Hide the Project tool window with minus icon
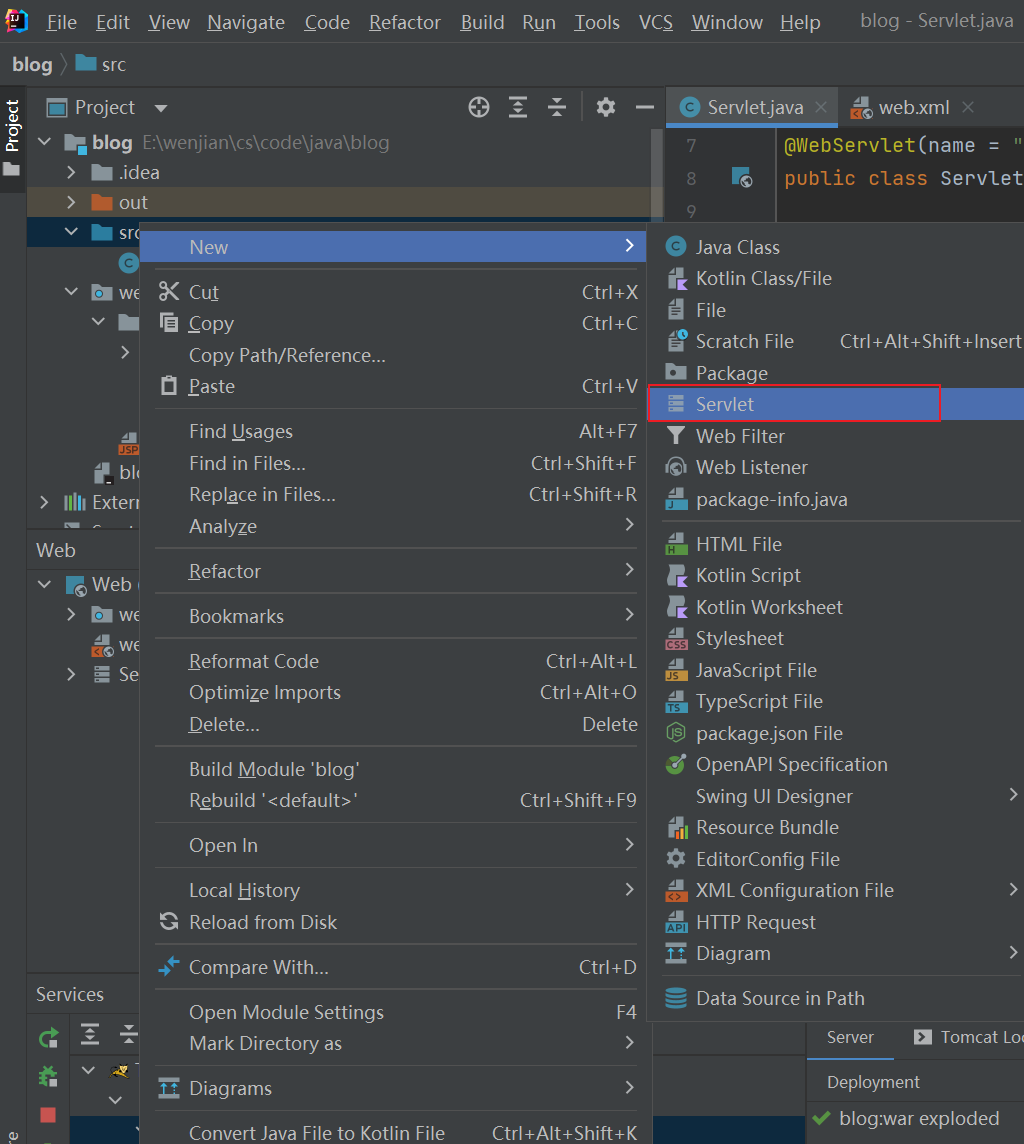1024x1144 pixels. click(x=645, y=107)
